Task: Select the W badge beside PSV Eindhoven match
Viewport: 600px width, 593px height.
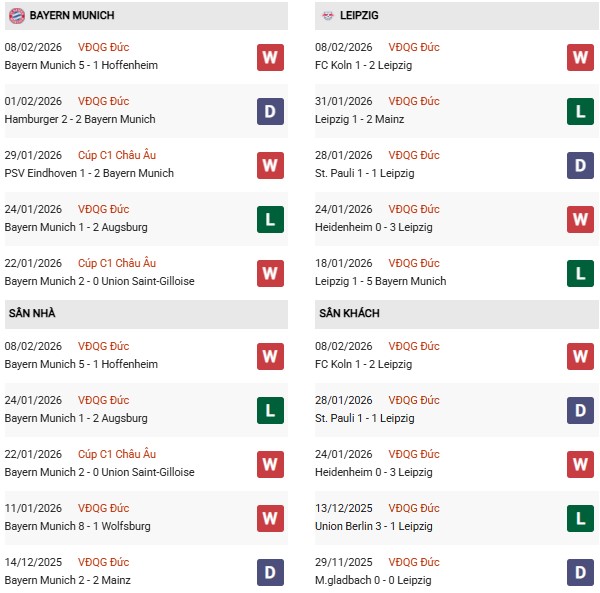Action: click(270, 165)
